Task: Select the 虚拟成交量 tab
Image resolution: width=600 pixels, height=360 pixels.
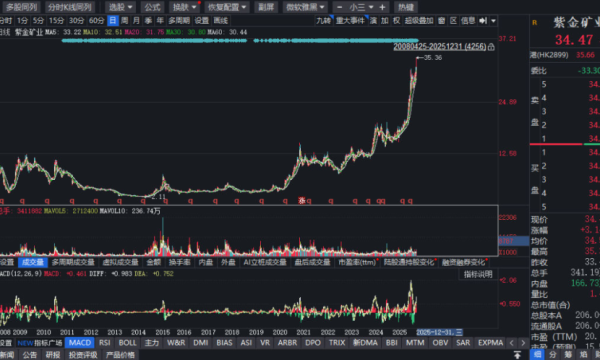Action: [x=121, y=262]
